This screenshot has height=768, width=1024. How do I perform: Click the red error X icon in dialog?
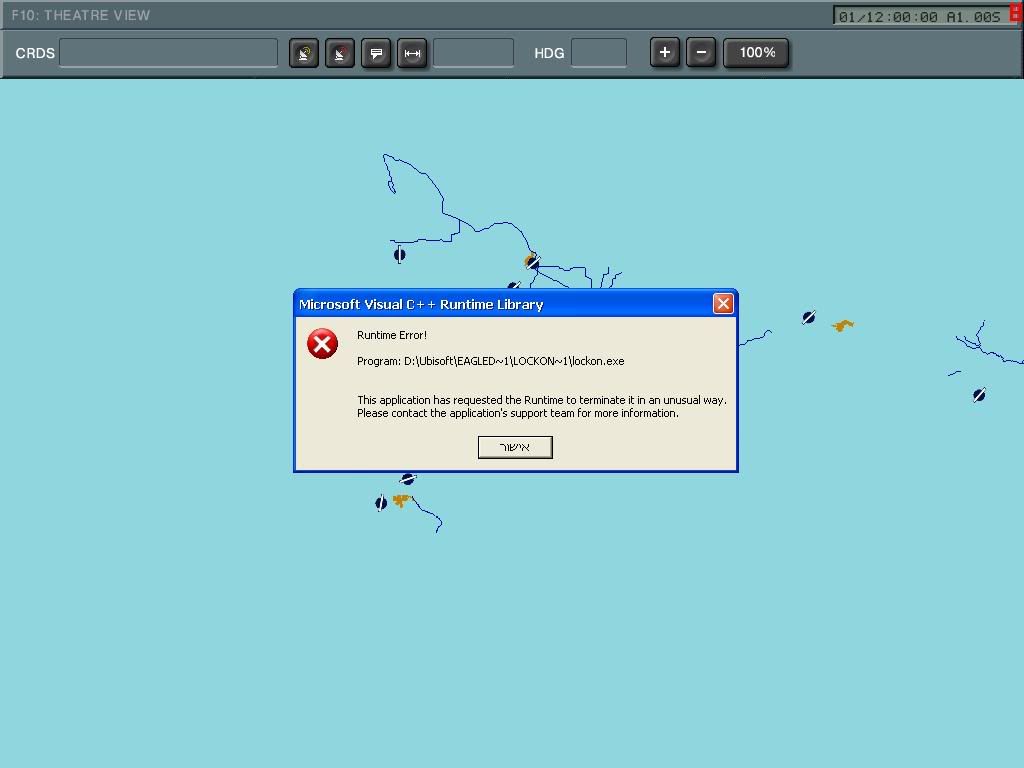click(323, 344)
